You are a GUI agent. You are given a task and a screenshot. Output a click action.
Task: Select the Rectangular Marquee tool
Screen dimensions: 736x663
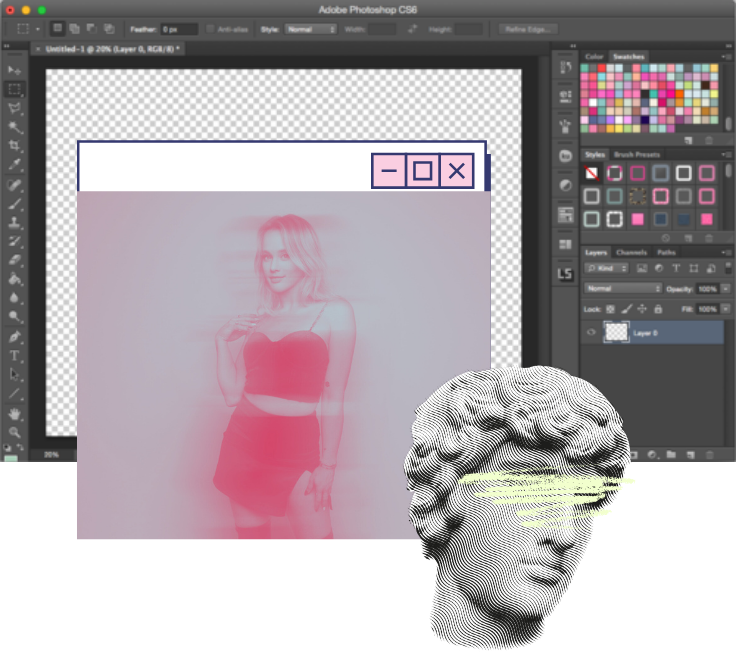pyautogui.click(x=15, y=89)
